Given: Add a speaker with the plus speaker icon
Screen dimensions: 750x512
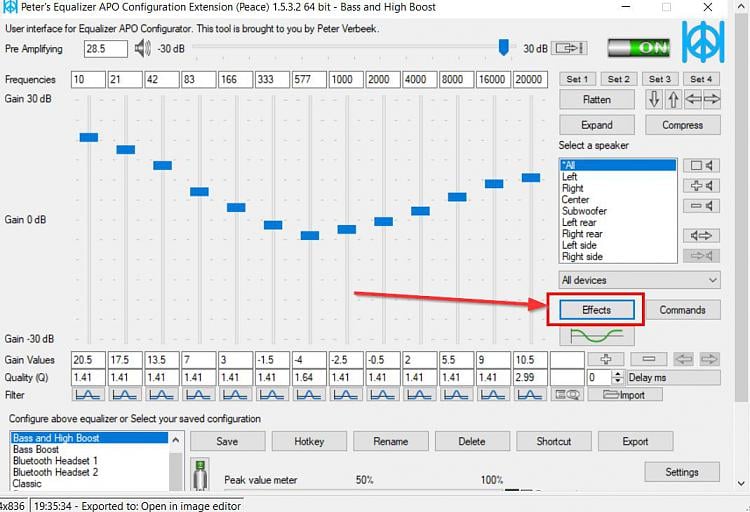Looking at the screenshot, I should (x=701, y=186).
